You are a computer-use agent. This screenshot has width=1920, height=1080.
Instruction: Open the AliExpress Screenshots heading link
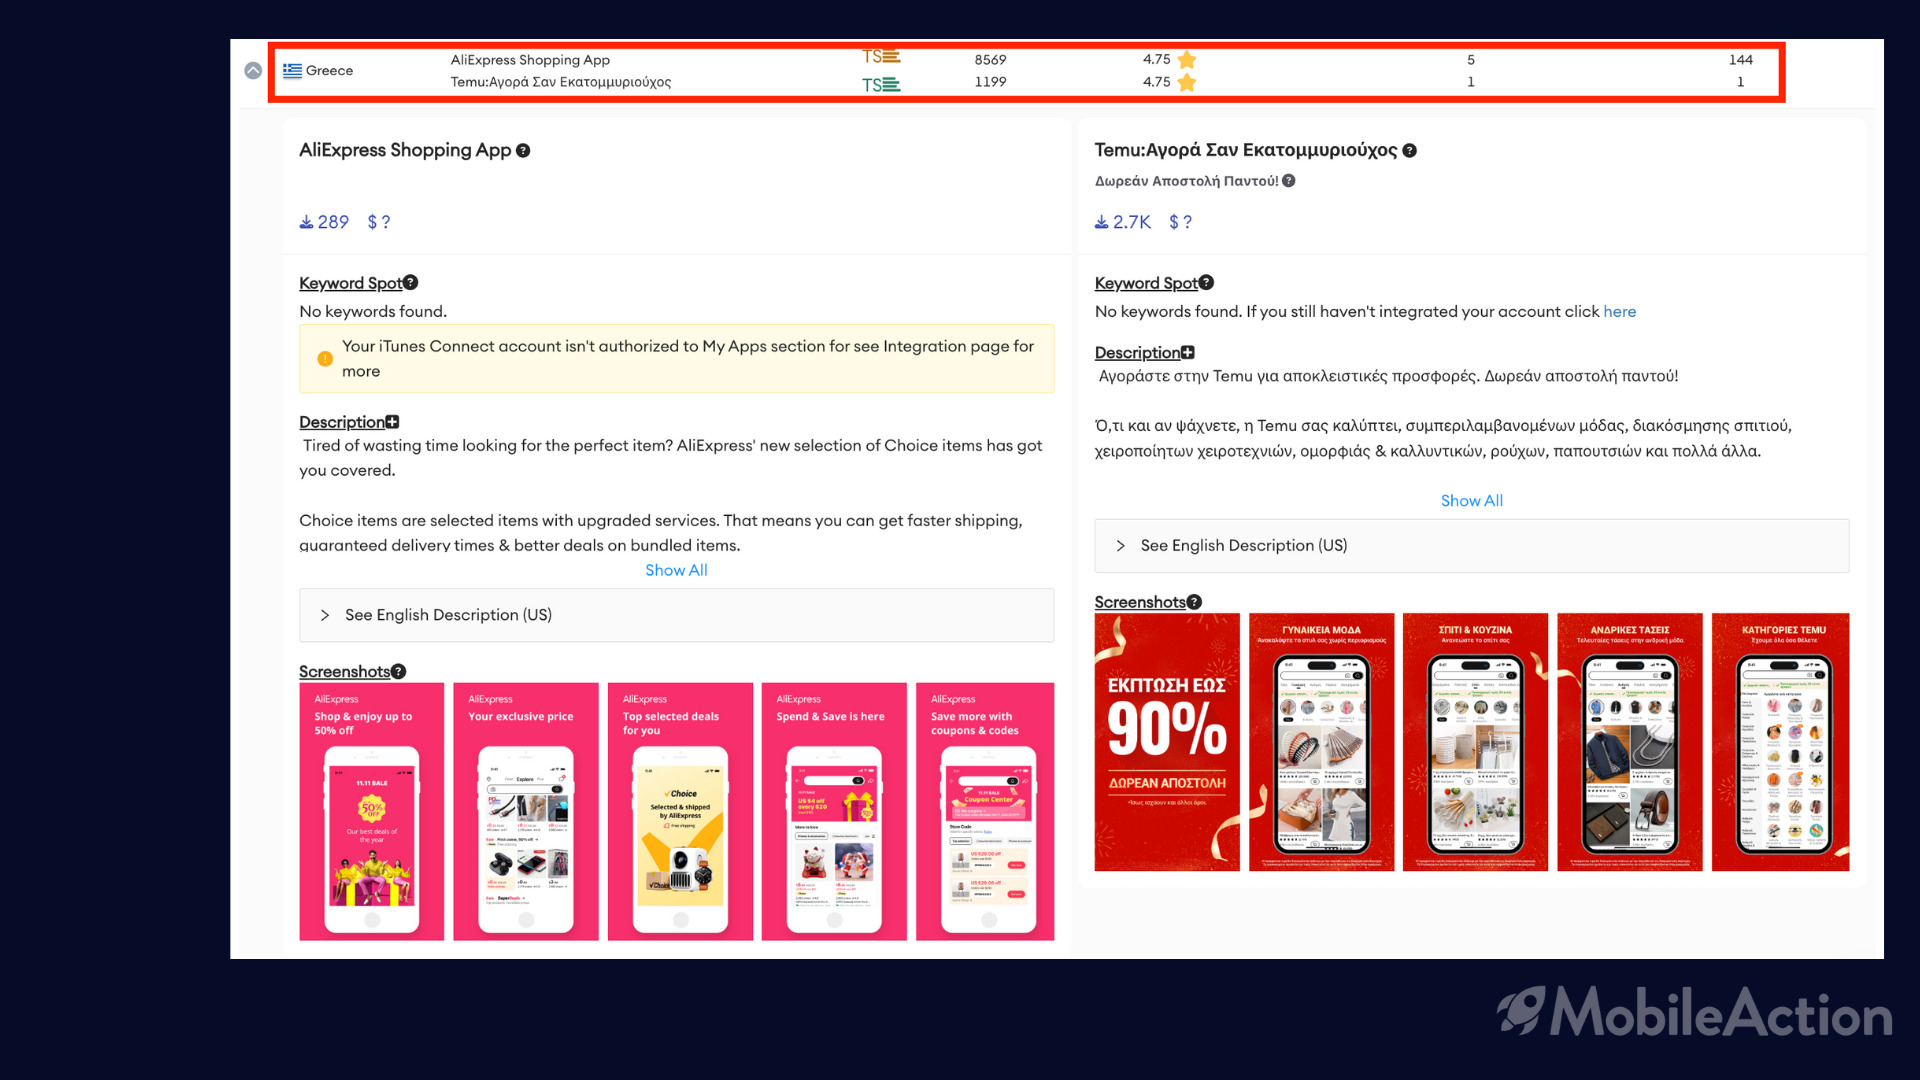point(345,672)
